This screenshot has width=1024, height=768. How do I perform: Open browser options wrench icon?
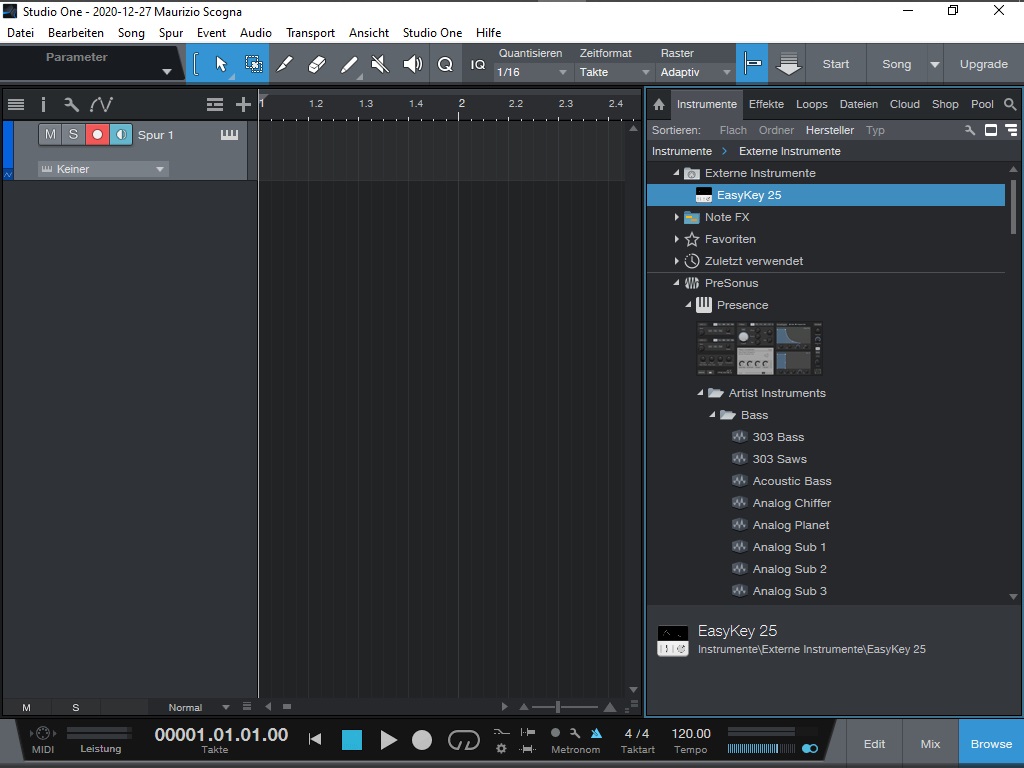[970, 130]
